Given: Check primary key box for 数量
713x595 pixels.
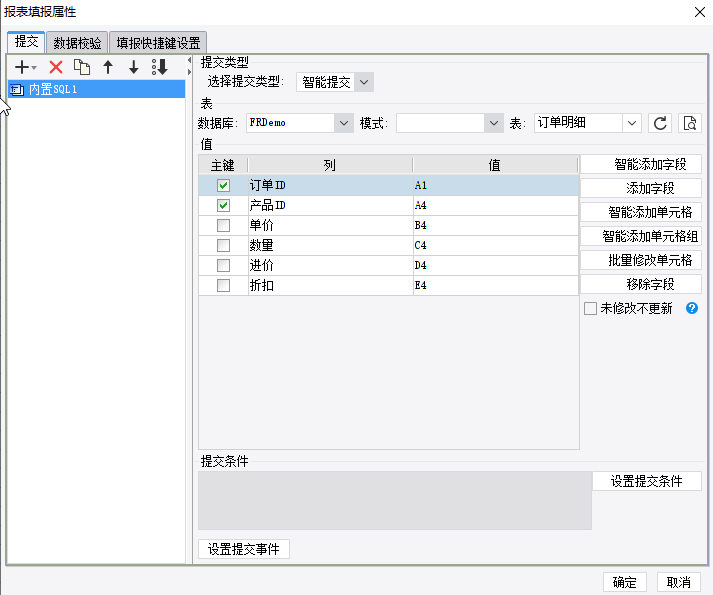Looking at the screenshot, I should (223, 245).
